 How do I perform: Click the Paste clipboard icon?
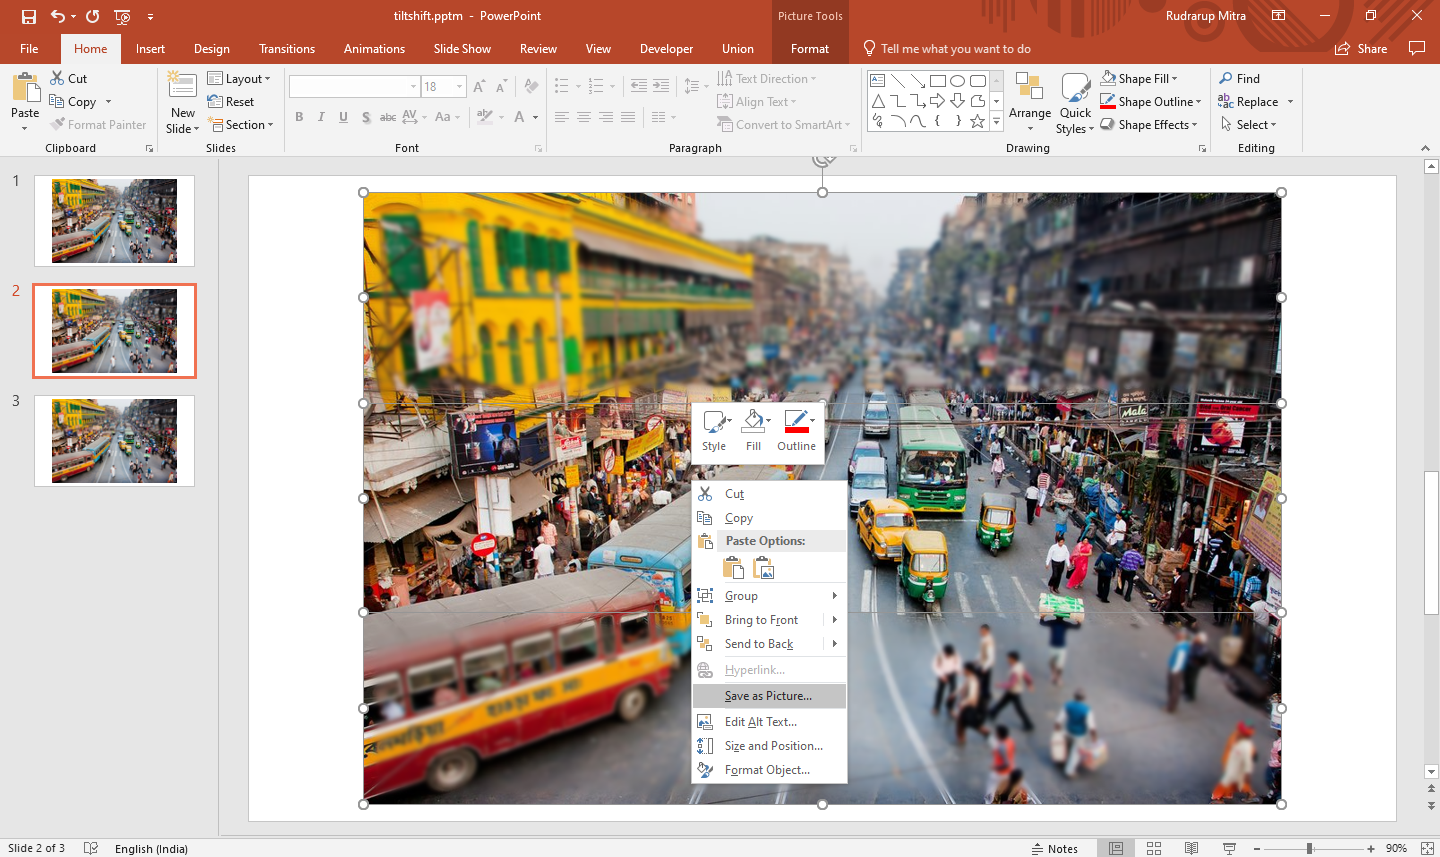tap(25, 88)
